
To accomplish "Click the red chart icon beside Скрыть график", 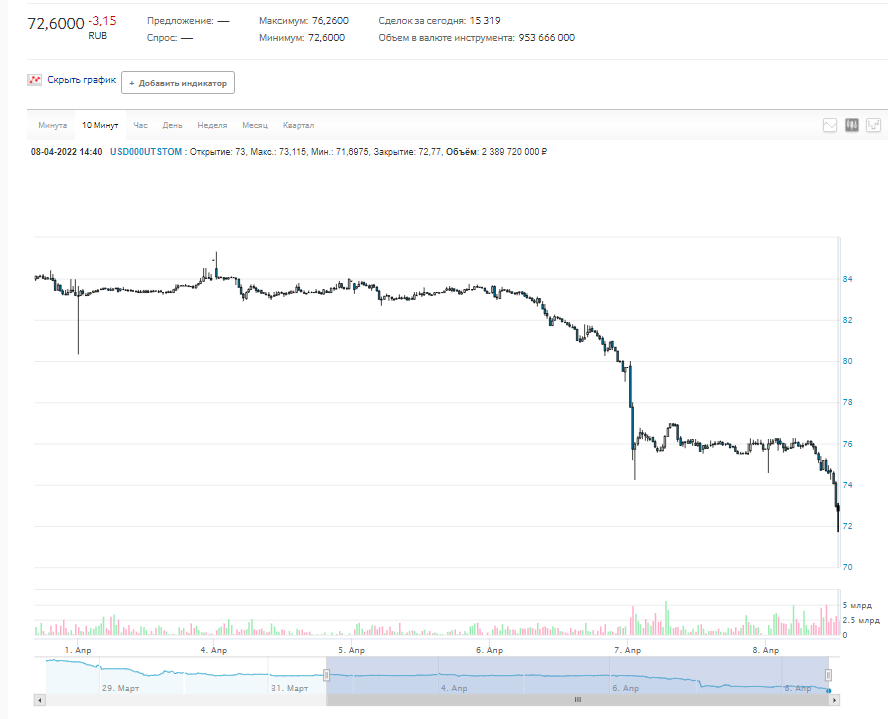I will (x=35, y=80).
